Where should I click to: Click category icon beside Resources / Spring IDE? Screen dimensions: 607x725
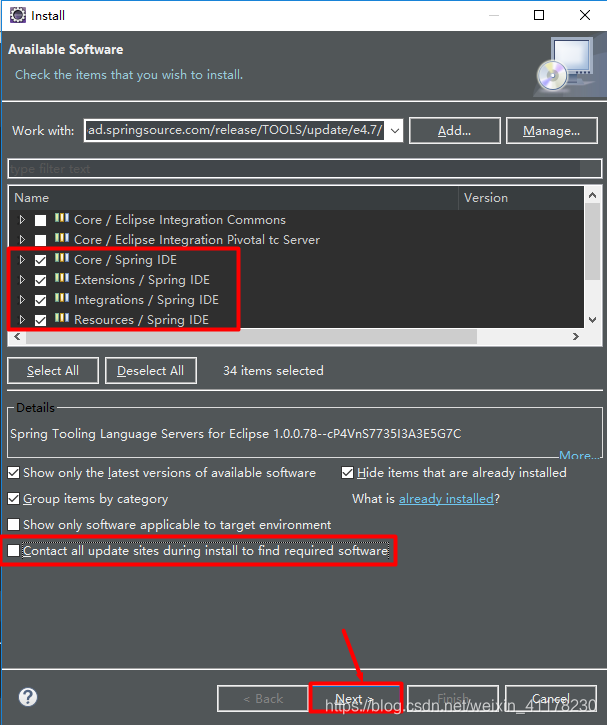coord(61,318)
